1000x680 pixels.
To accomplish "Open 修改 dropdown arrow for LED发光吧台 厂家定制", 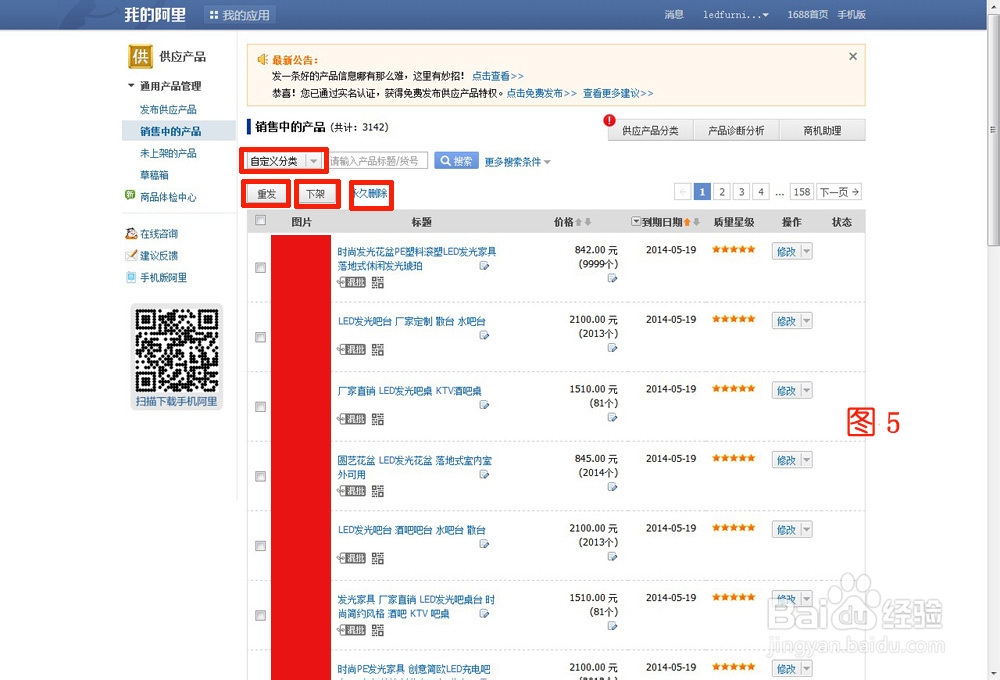I will click(806, 321).
